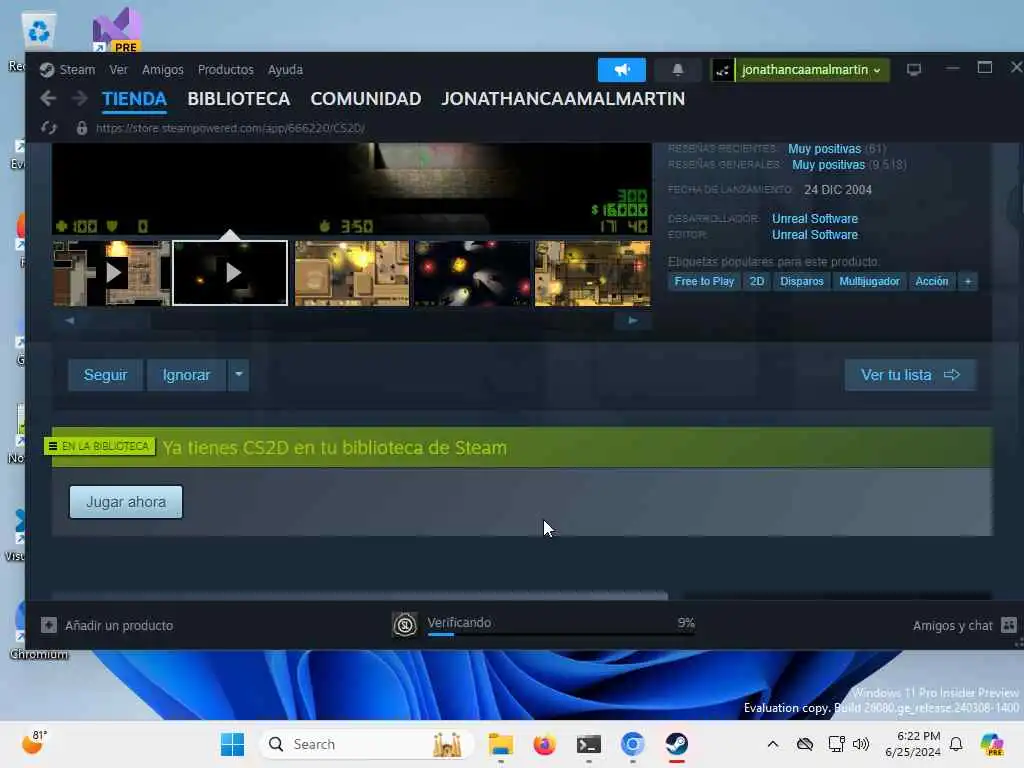
Task: Switch to the BIBLIOTECA tab
Action: click(238, 99)
